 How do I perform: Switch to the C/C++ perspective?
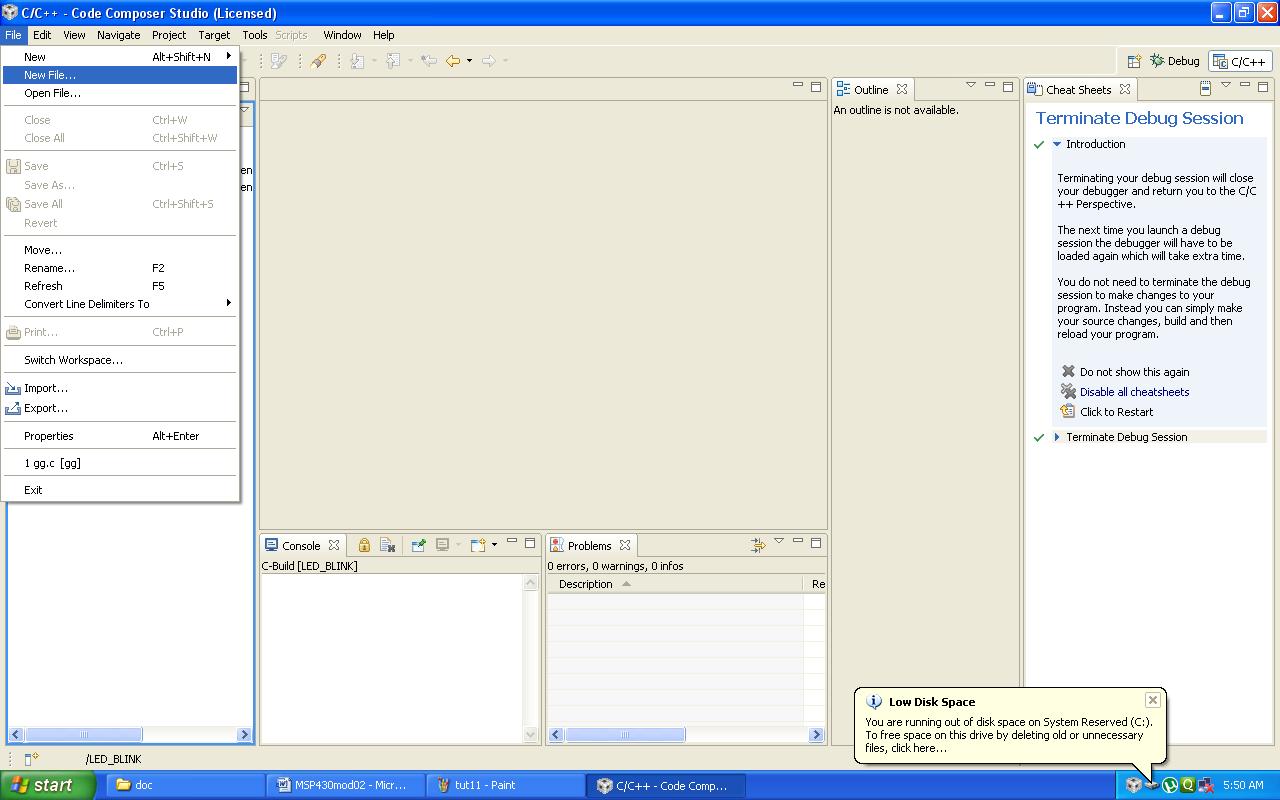1240,62
